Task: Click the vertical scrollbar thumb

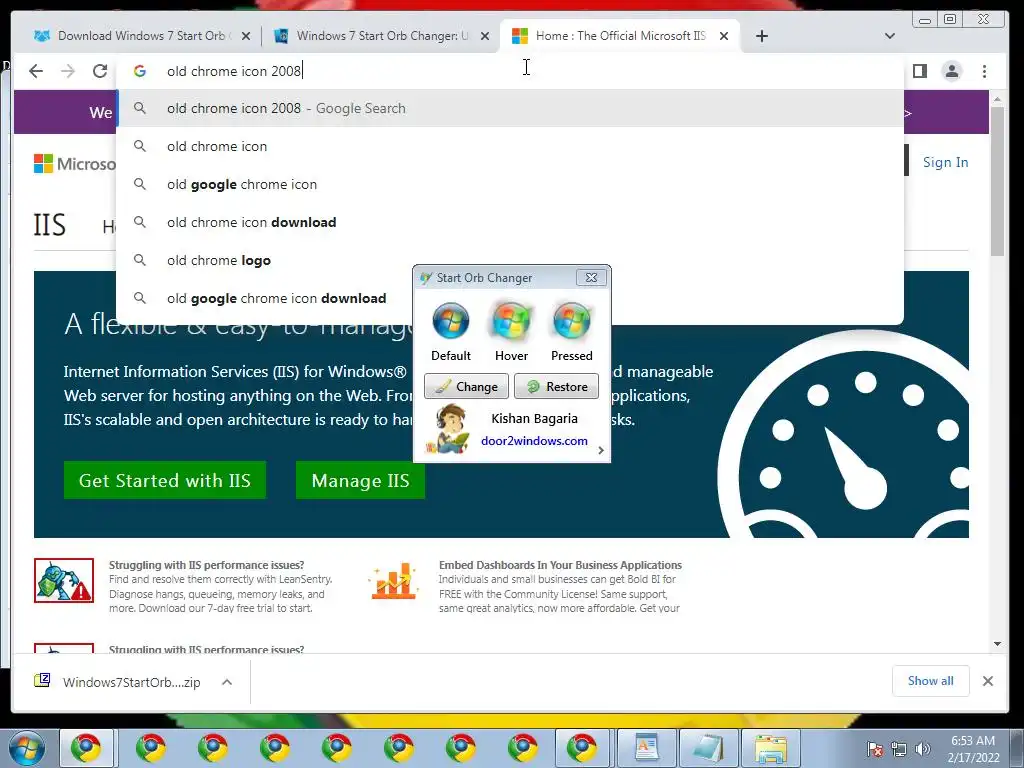Action: pyautogui.click(x=997, y=181)
